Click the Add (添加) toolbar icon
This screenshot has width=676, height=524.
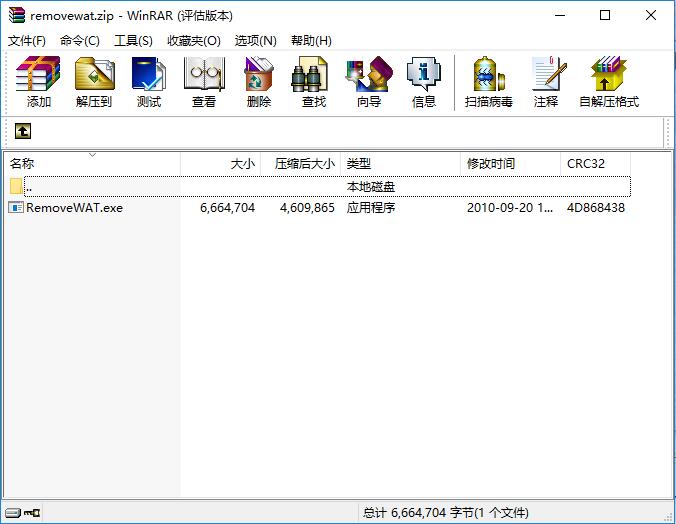[x=39, y=82]
